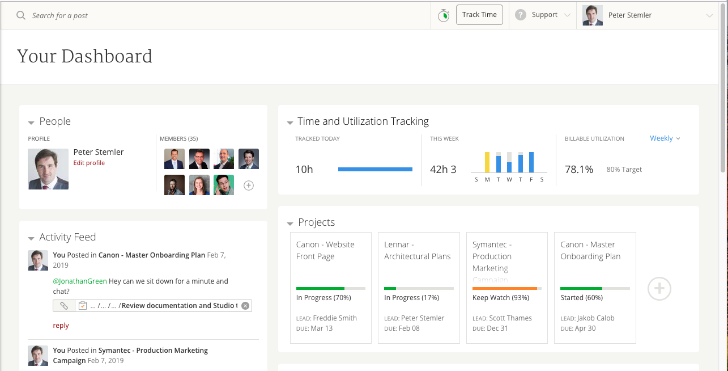Collapse Time and Utilization Tracking panel
728x371 pixels.
point(290,123)
